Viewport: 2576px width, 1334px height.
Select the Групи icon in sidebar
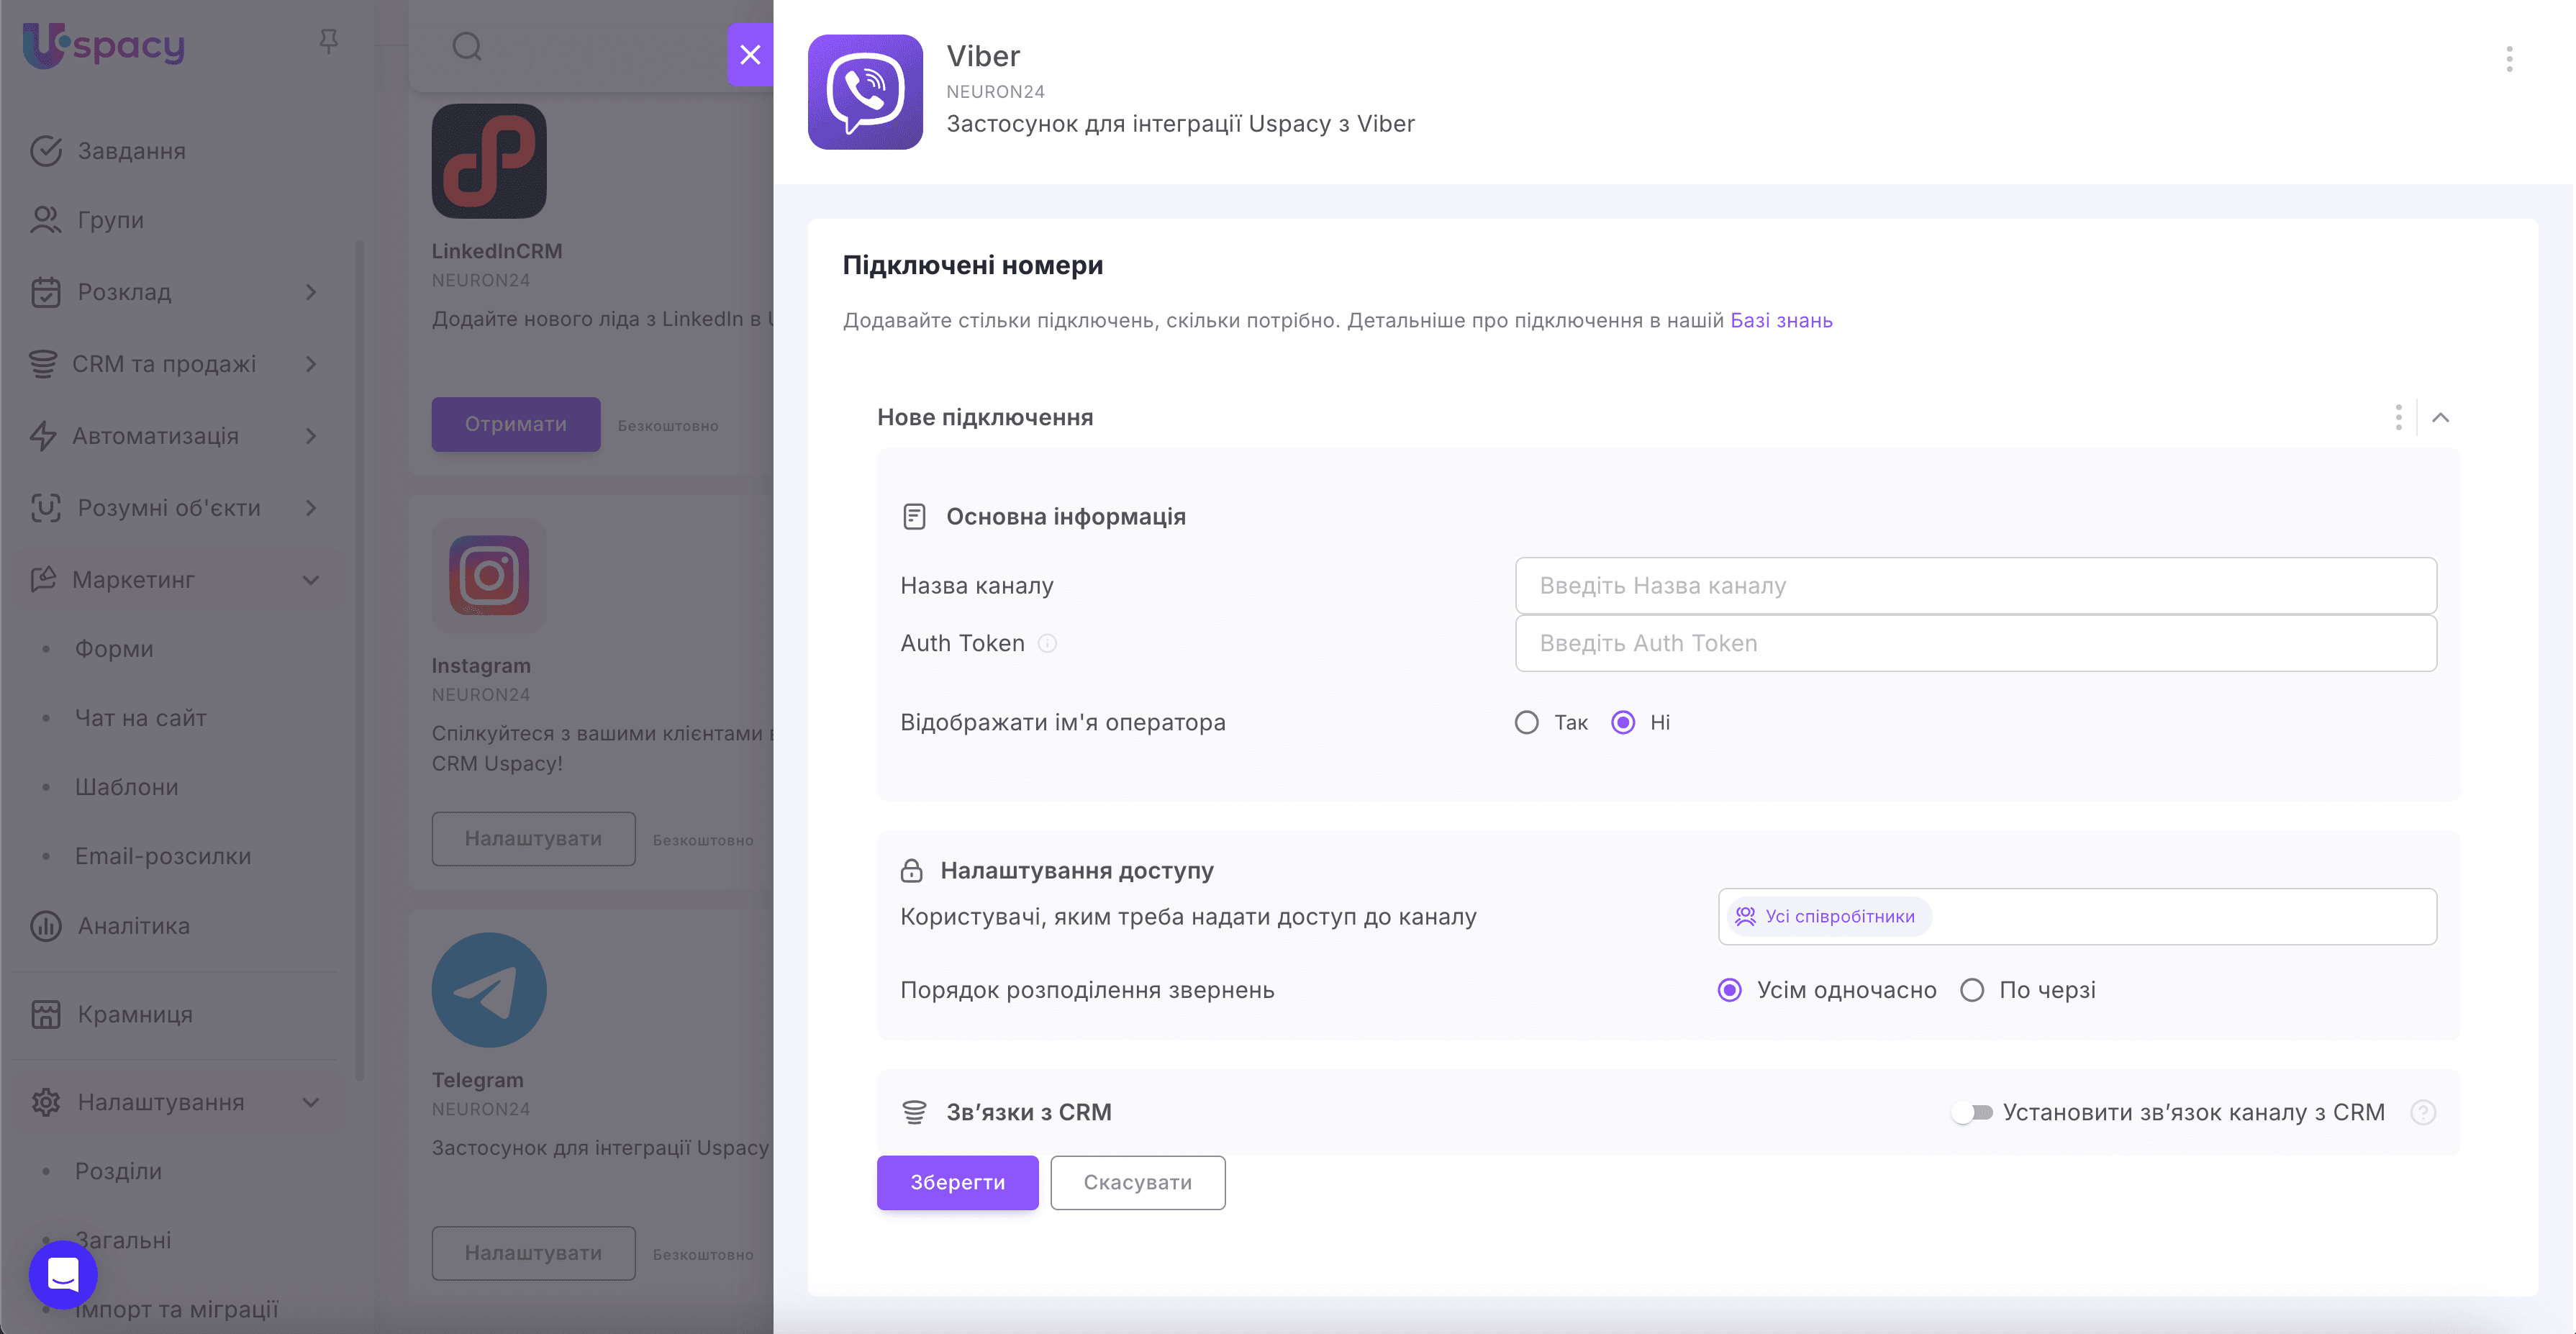45,219
